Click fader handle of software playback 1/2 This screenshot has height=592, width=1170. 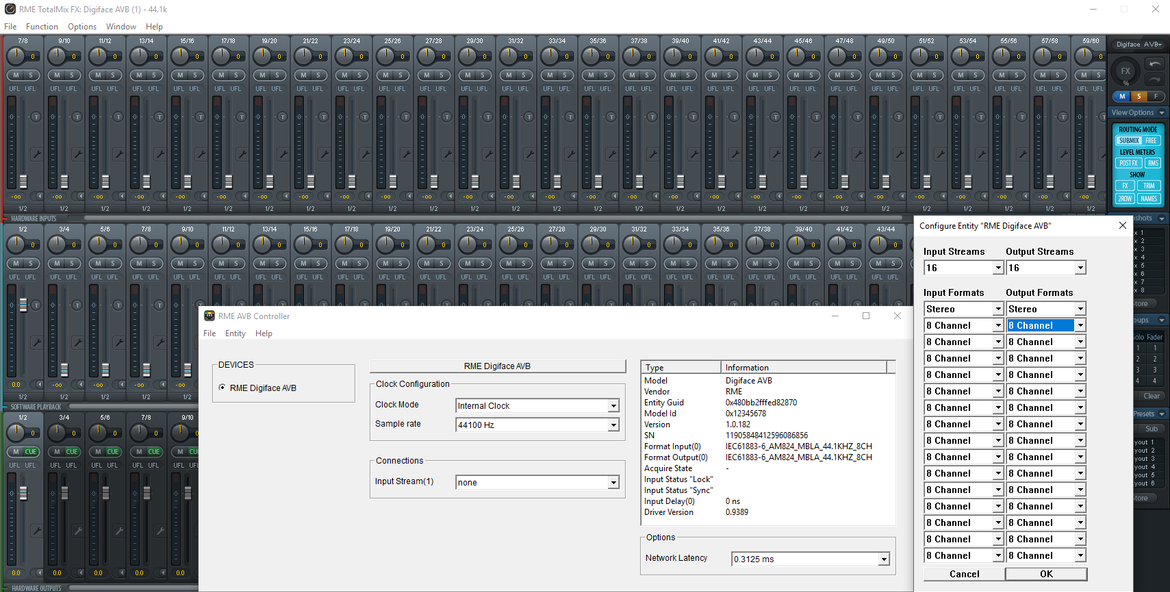[x=22, y=305]
